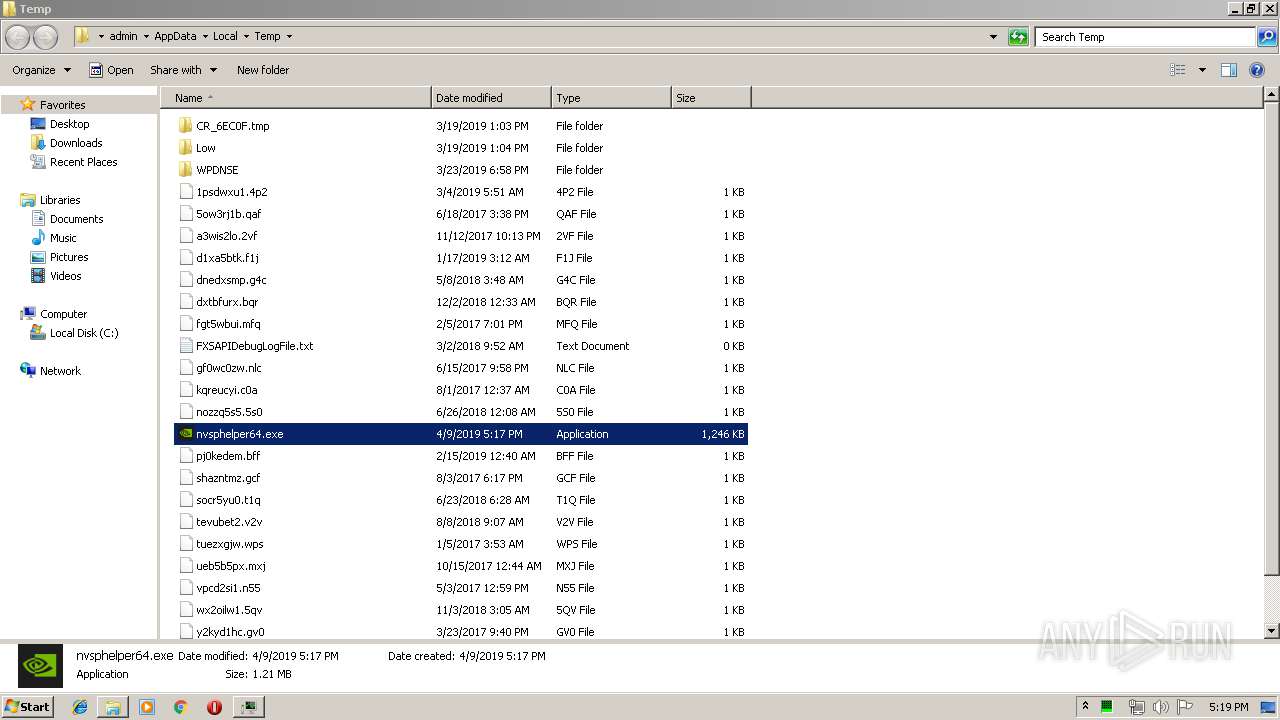Click the vertical scrollbar up arrow

pos(1271,95)
